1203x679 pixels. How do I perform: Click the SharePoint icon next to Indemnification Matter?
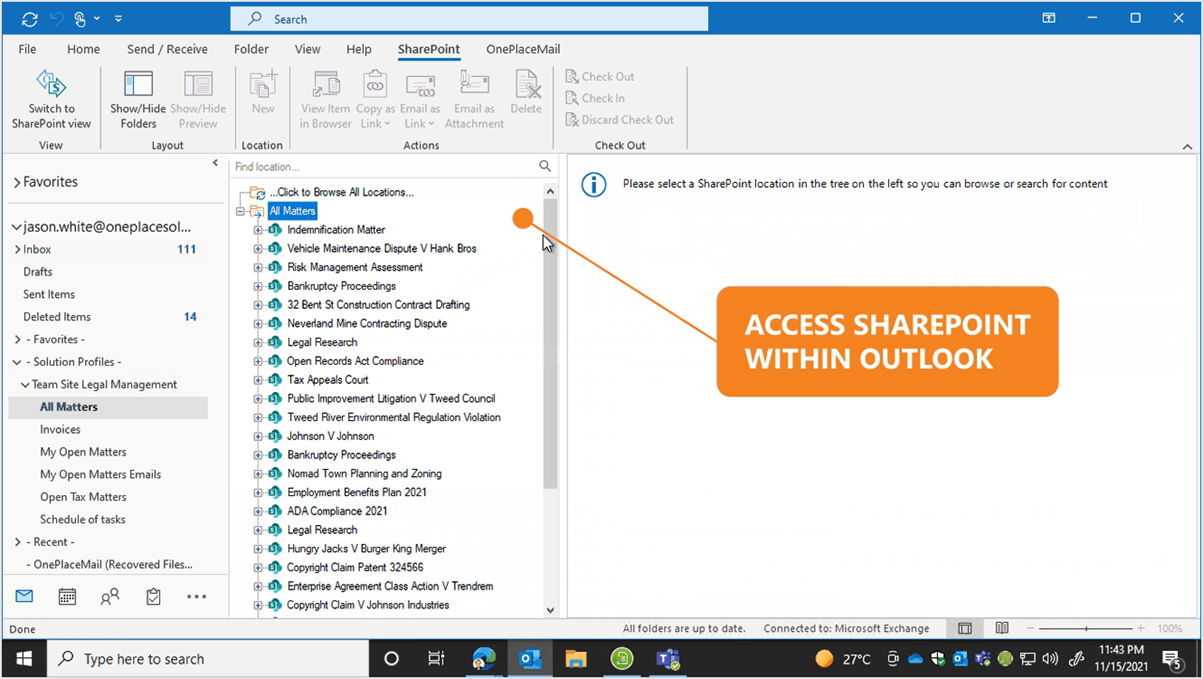(x=275, y=230)
